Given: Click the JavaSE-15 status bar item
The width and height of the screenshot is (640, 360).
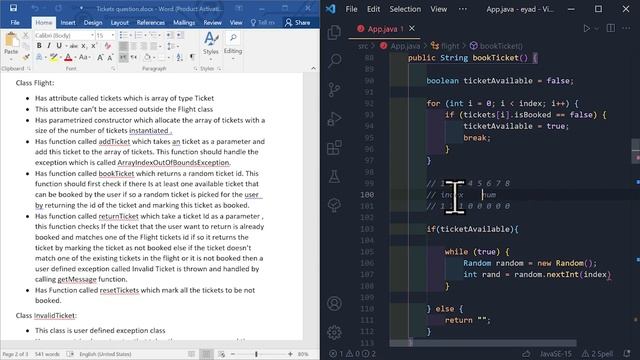Looking at the screenshot, I should click(556, 354).
